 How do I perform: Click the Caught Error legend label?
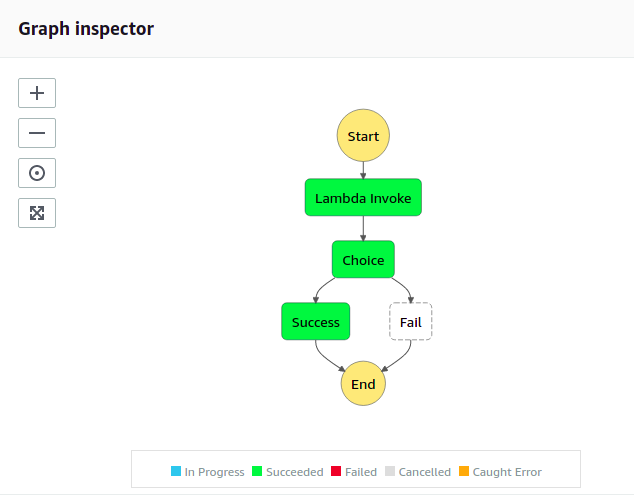507,472
